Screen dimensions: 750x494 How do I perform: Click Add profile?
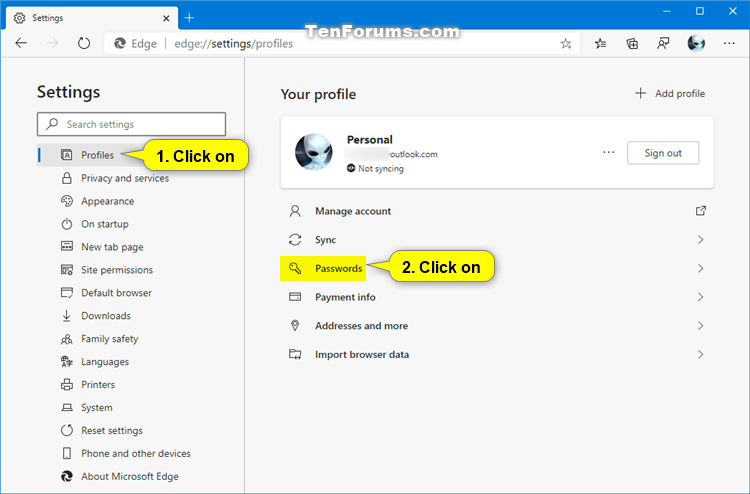670,94
